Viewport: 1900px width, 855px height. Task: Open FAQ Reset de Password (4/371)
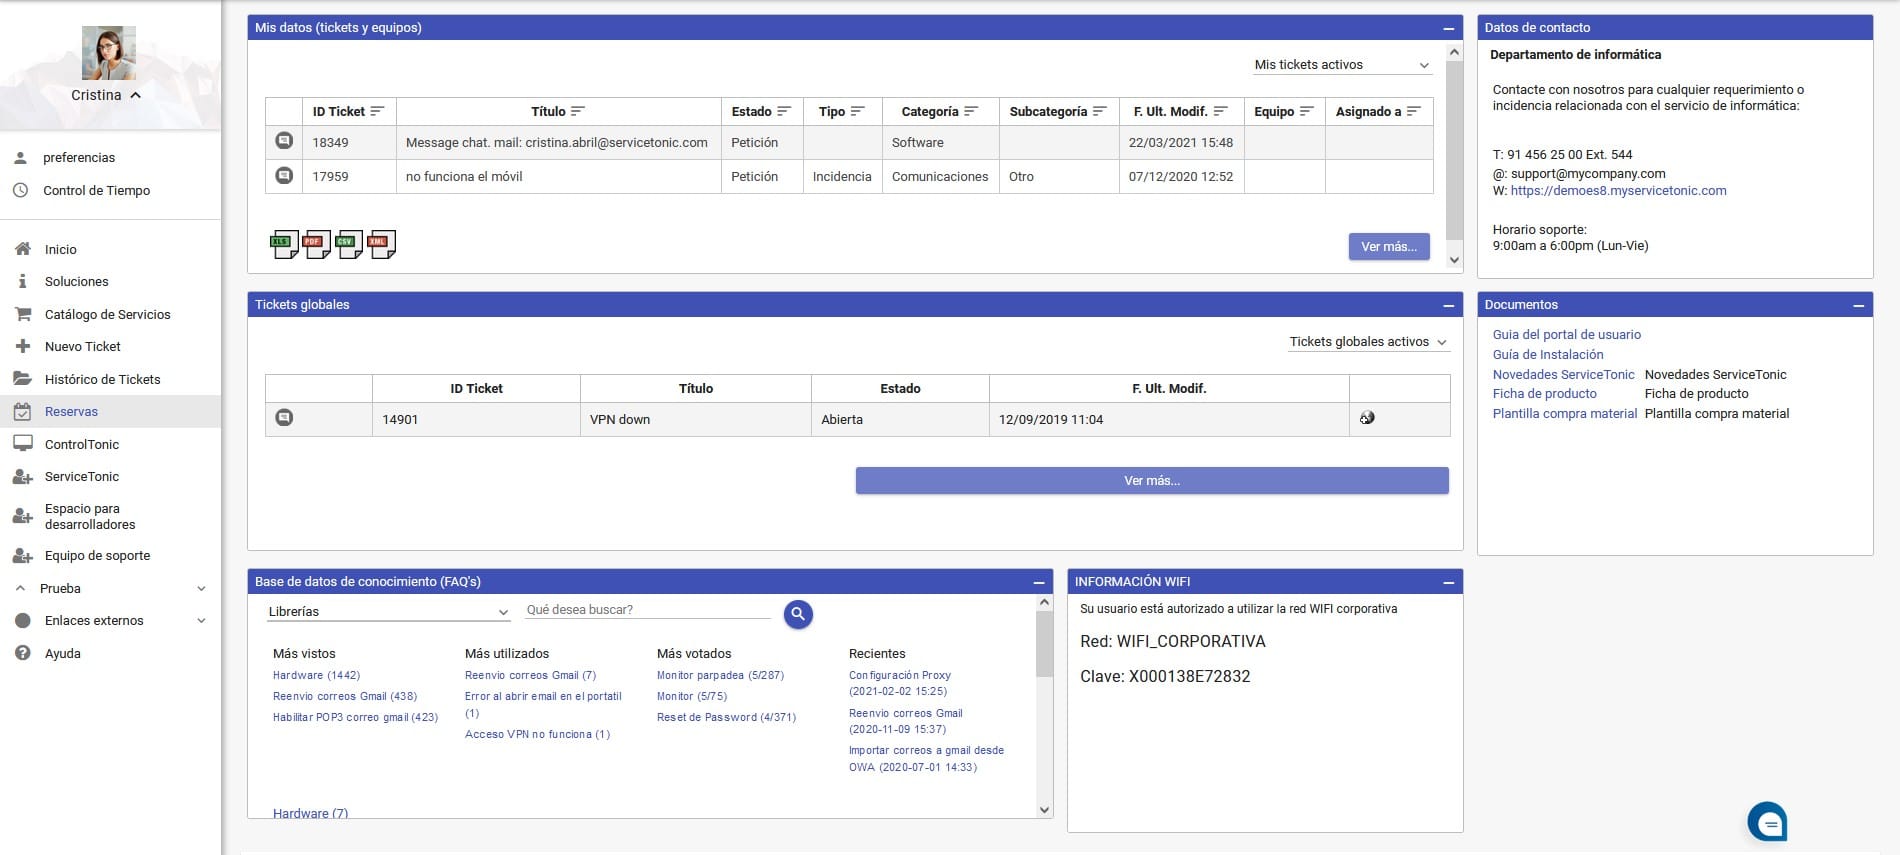pos(726,718)
